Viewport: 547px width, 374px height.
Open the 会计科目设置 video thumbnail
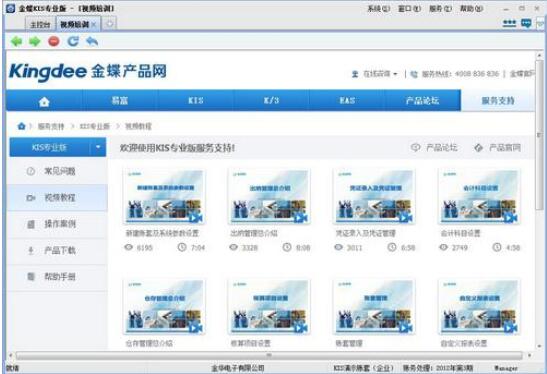point(479,196)
